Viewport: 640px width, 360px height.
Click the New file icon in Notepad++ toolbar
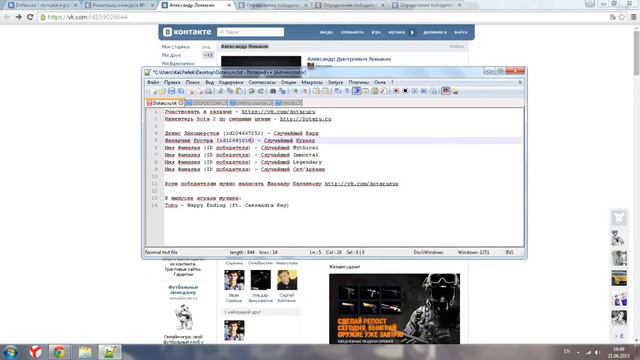click(x=153, y=91)
